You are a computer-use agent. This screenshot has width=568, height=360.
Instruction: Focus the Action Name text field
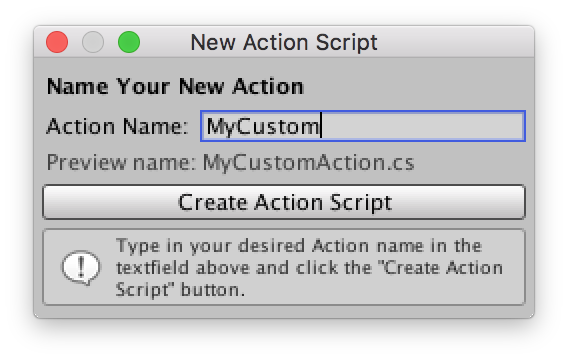(x=363, y=126)
